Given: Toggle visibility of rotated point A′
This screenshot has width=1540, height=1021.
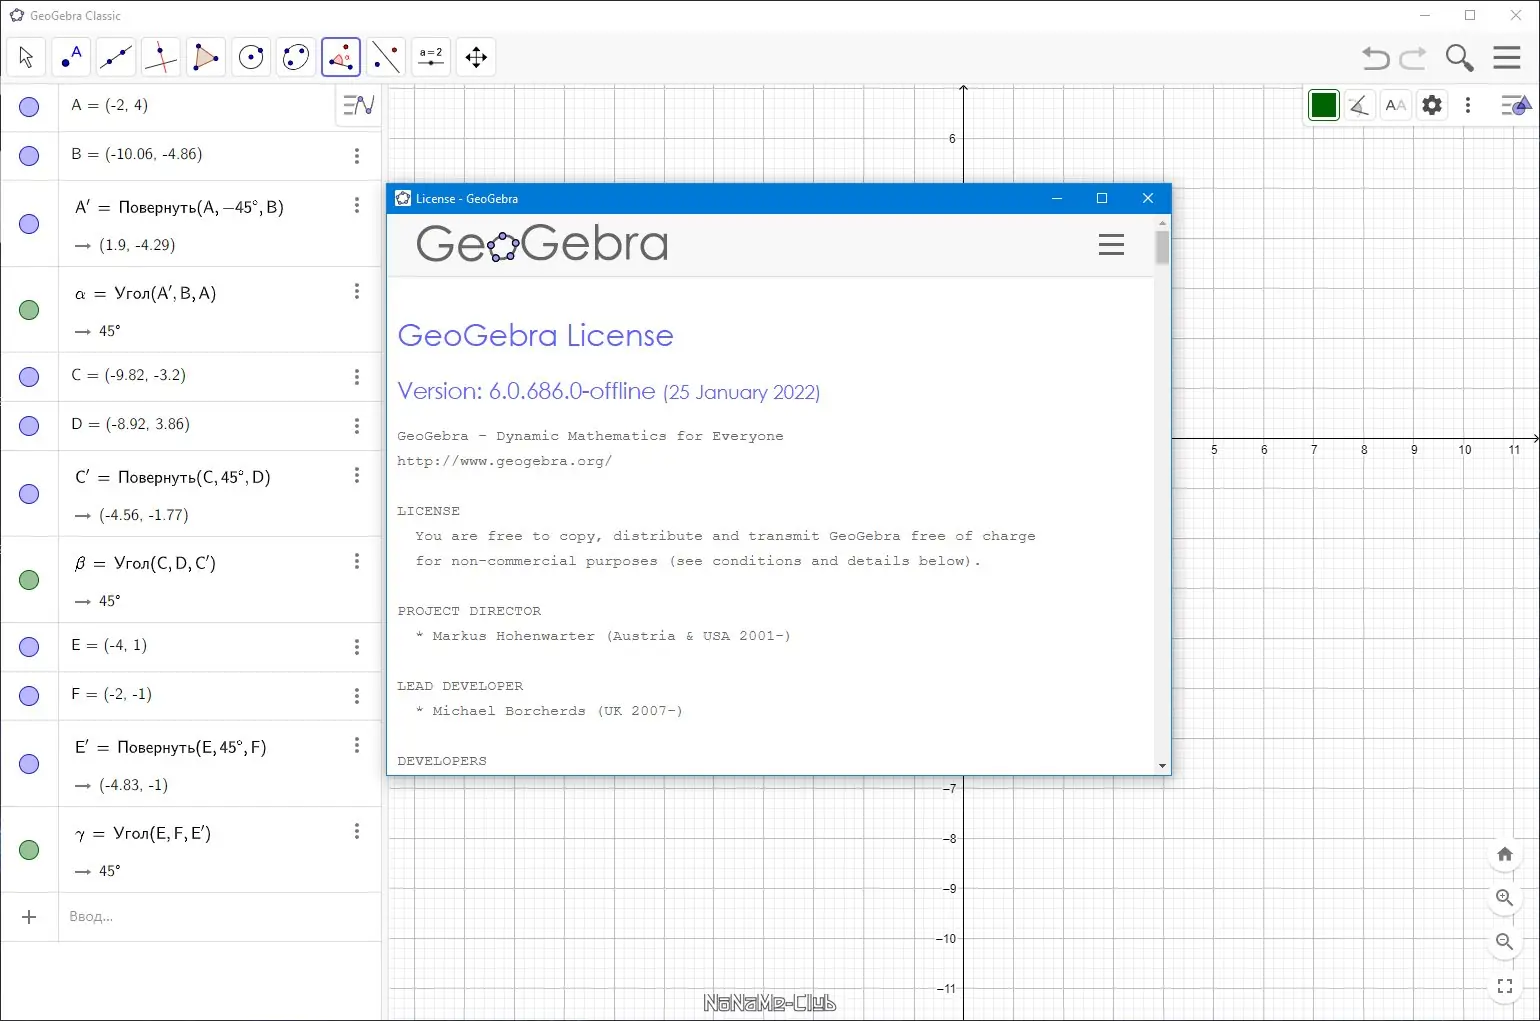Looking at the screenshot, I should click(29, 224).
